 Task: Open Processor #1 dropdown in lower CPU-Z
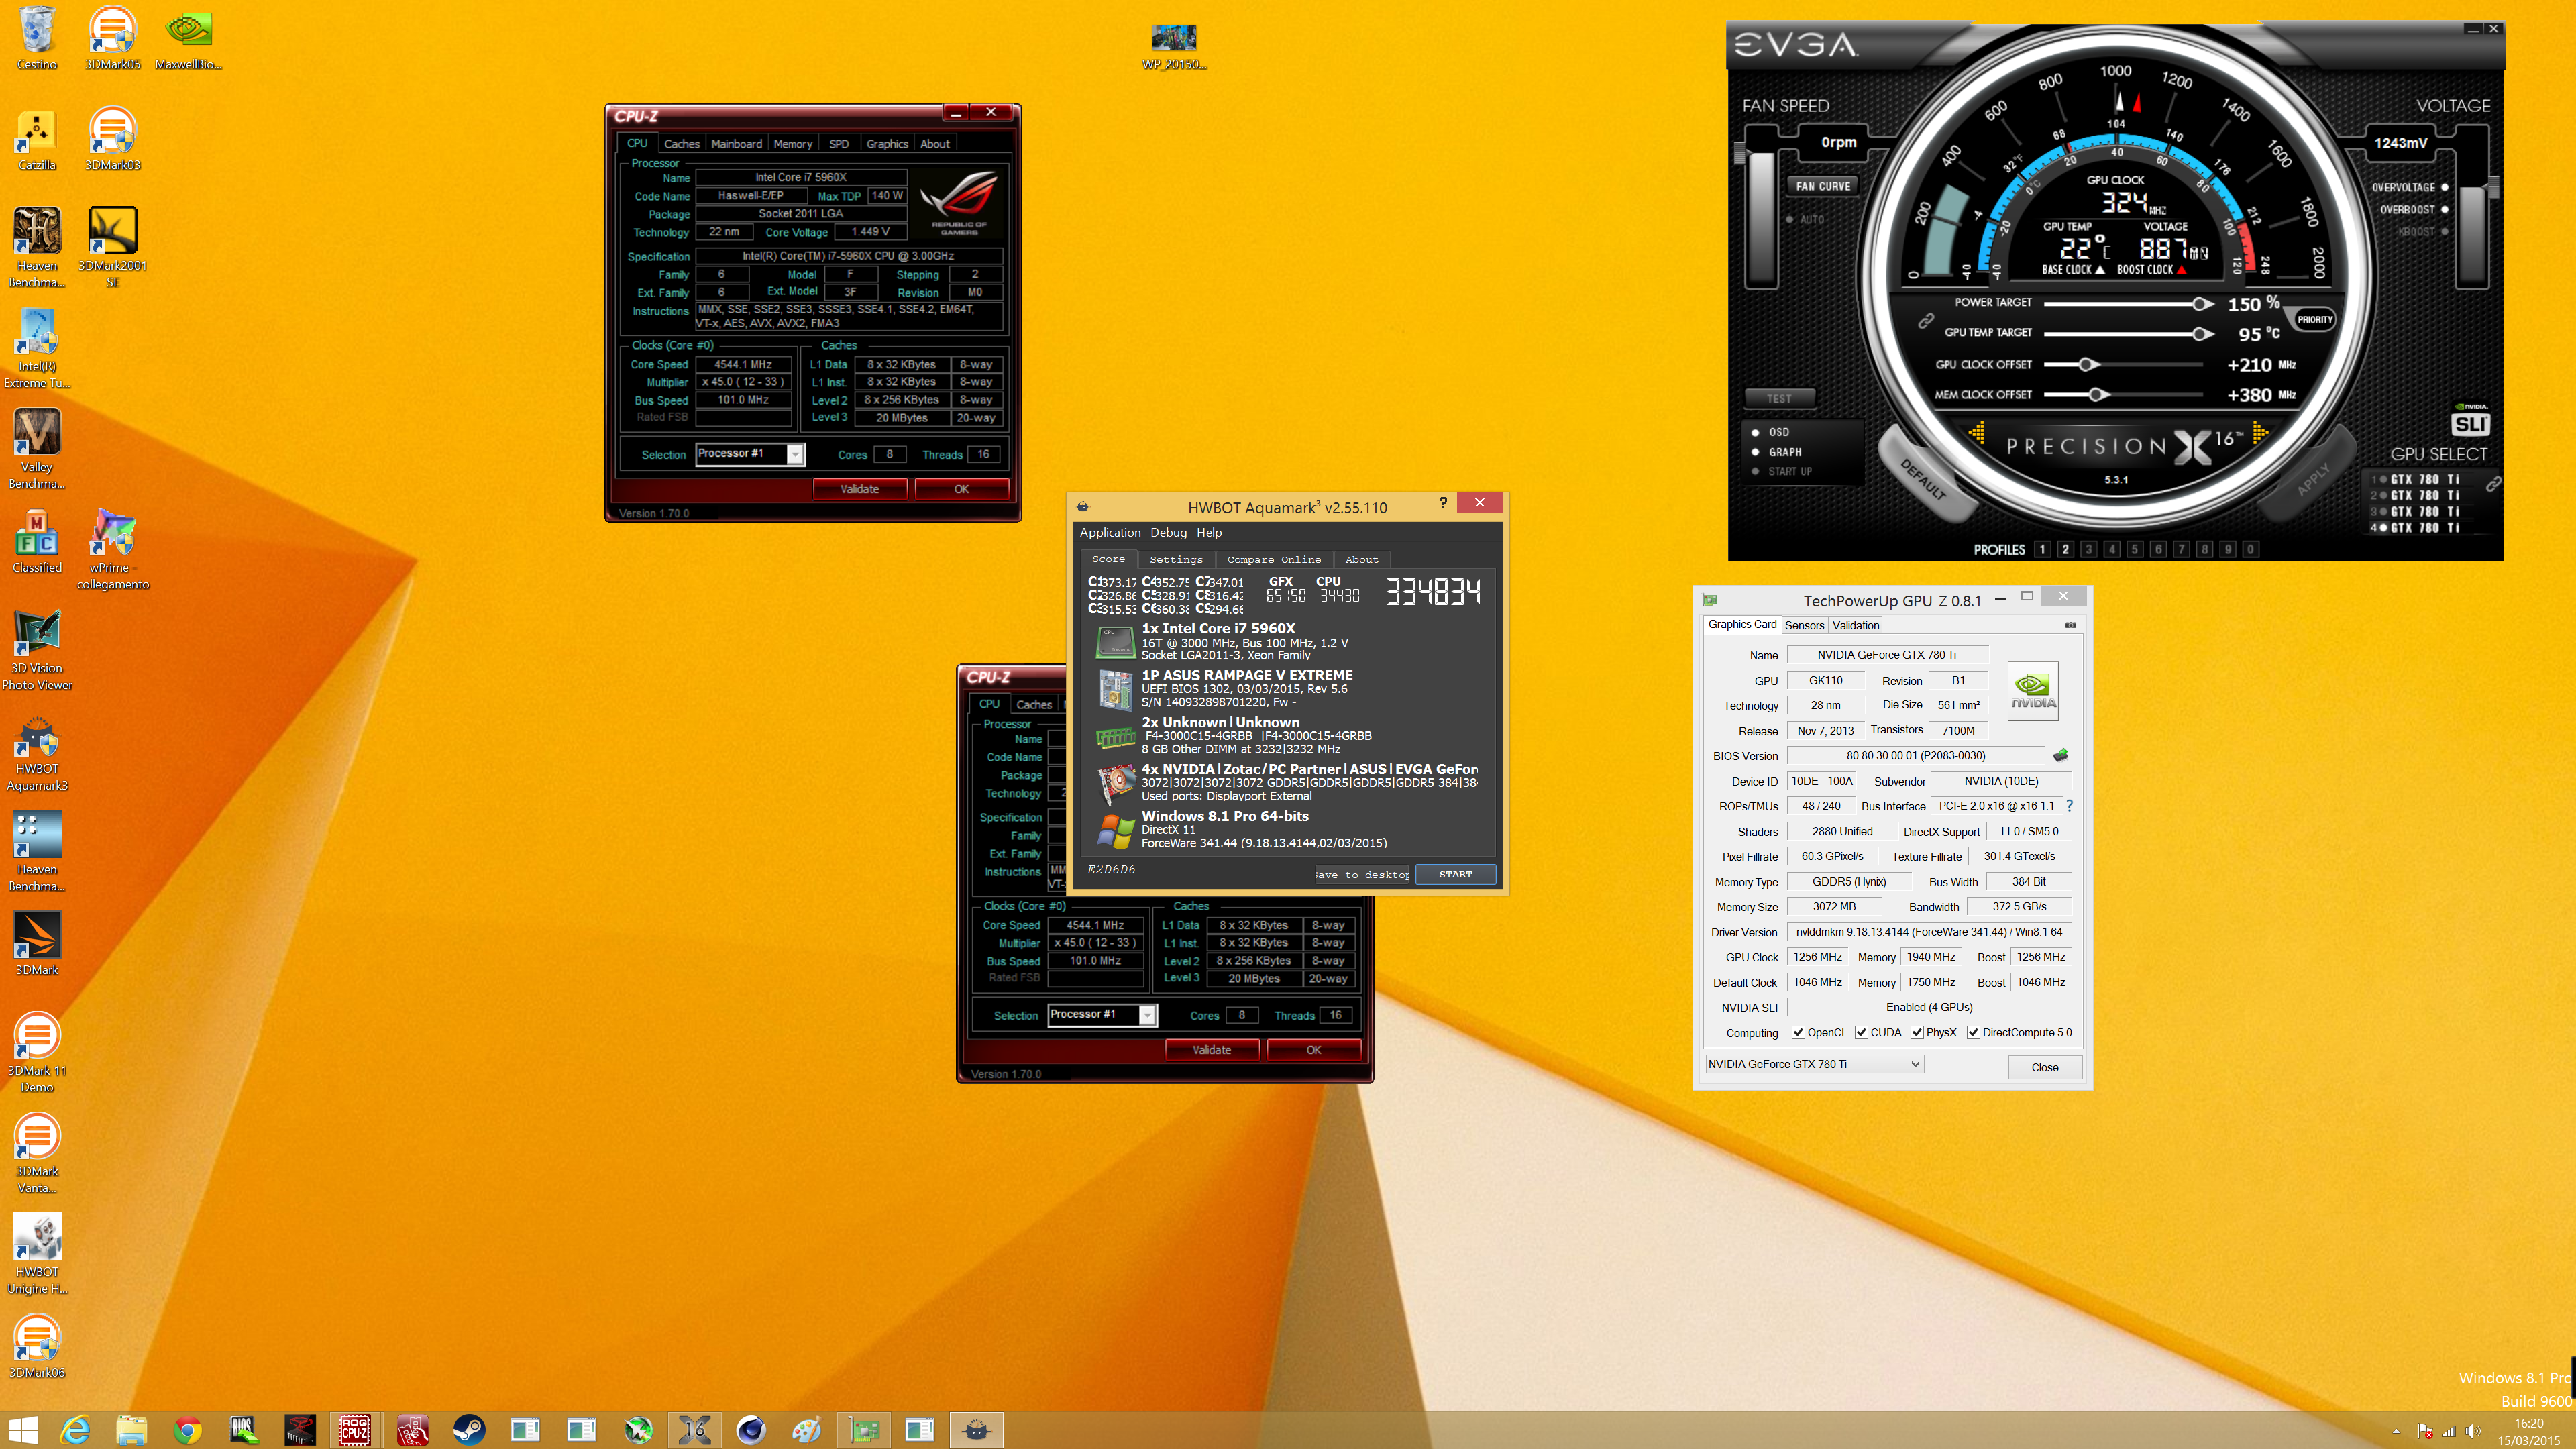1102,1014
